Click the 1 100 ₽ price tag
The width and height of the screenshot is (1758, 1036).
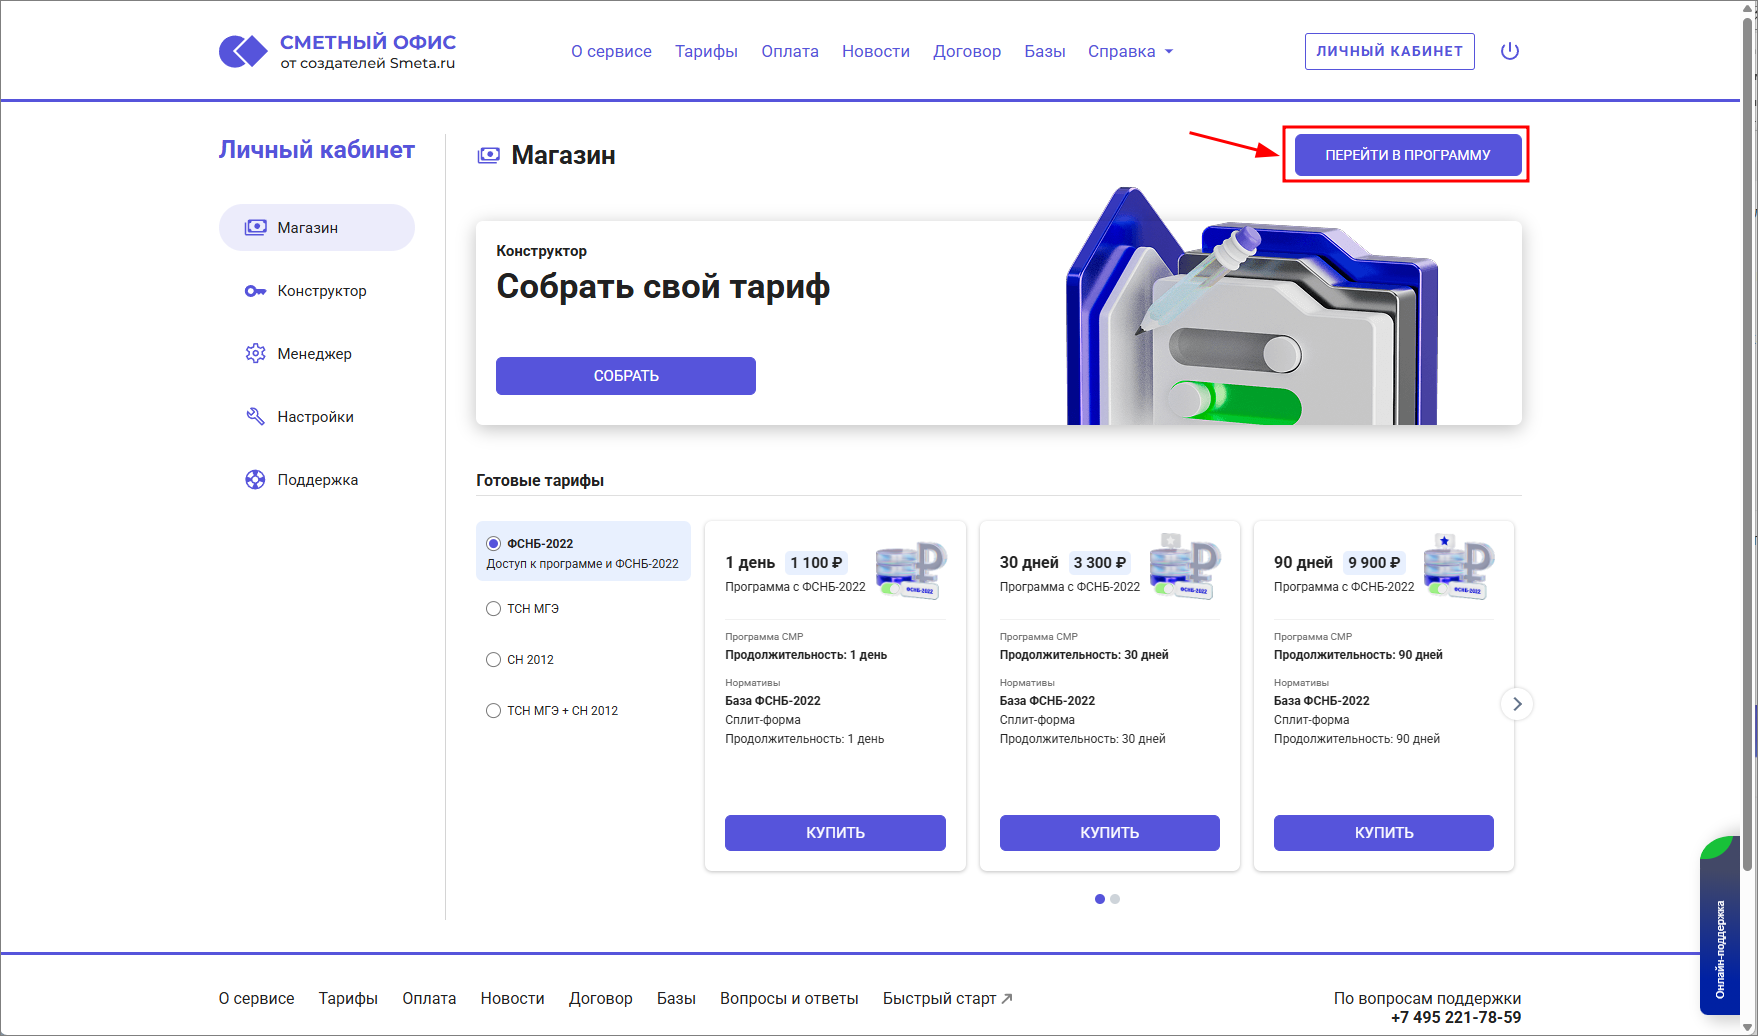817,563
